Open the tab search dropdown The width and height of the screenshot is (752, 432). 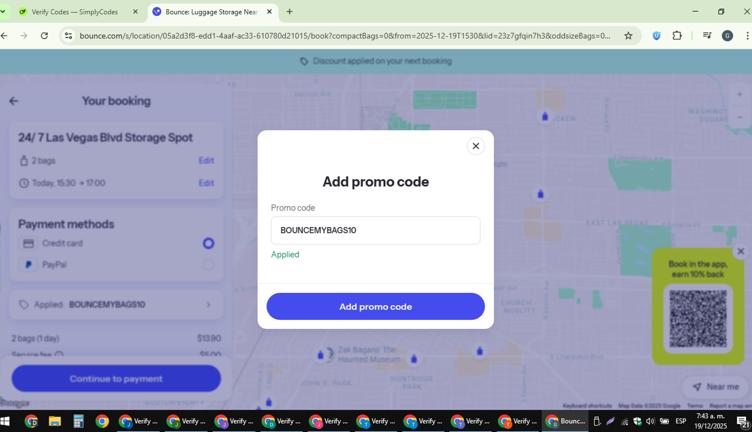3,12
